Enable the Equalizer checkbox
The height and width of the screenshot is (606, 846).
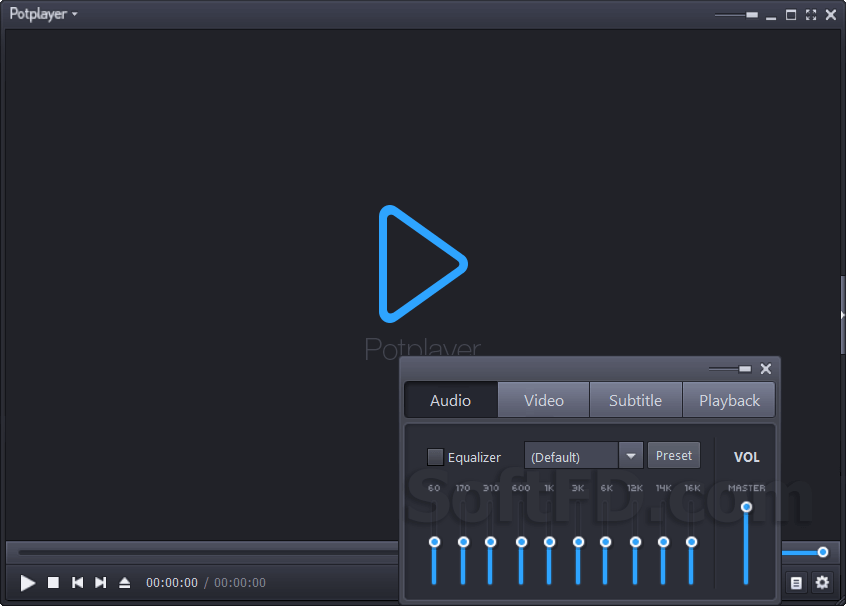coord(435,457)
